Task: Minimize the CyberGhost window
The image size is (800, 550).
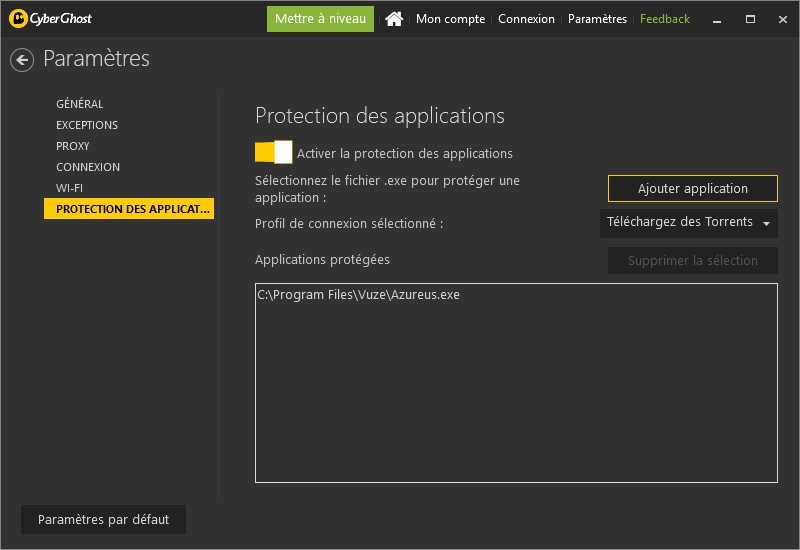Action: 717,19
